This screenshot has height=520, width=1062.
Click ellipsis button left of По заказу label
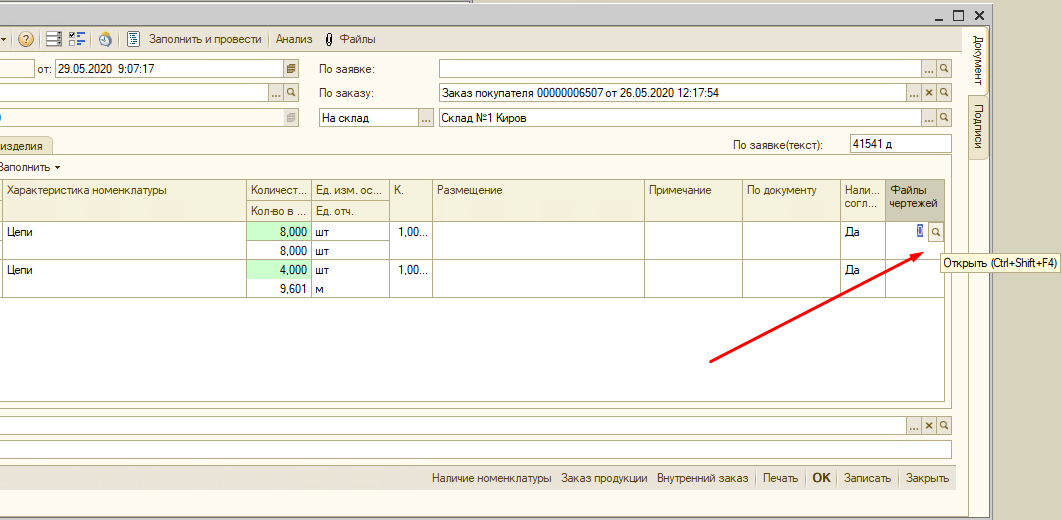pos(276,93)
